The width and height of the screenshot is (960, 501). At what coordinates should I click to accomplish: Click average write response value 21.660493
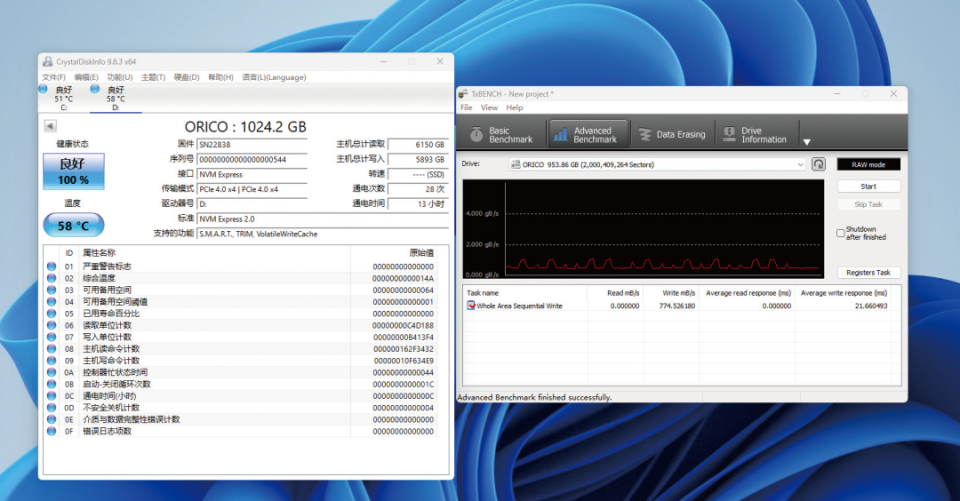click(x=871, y=306)
